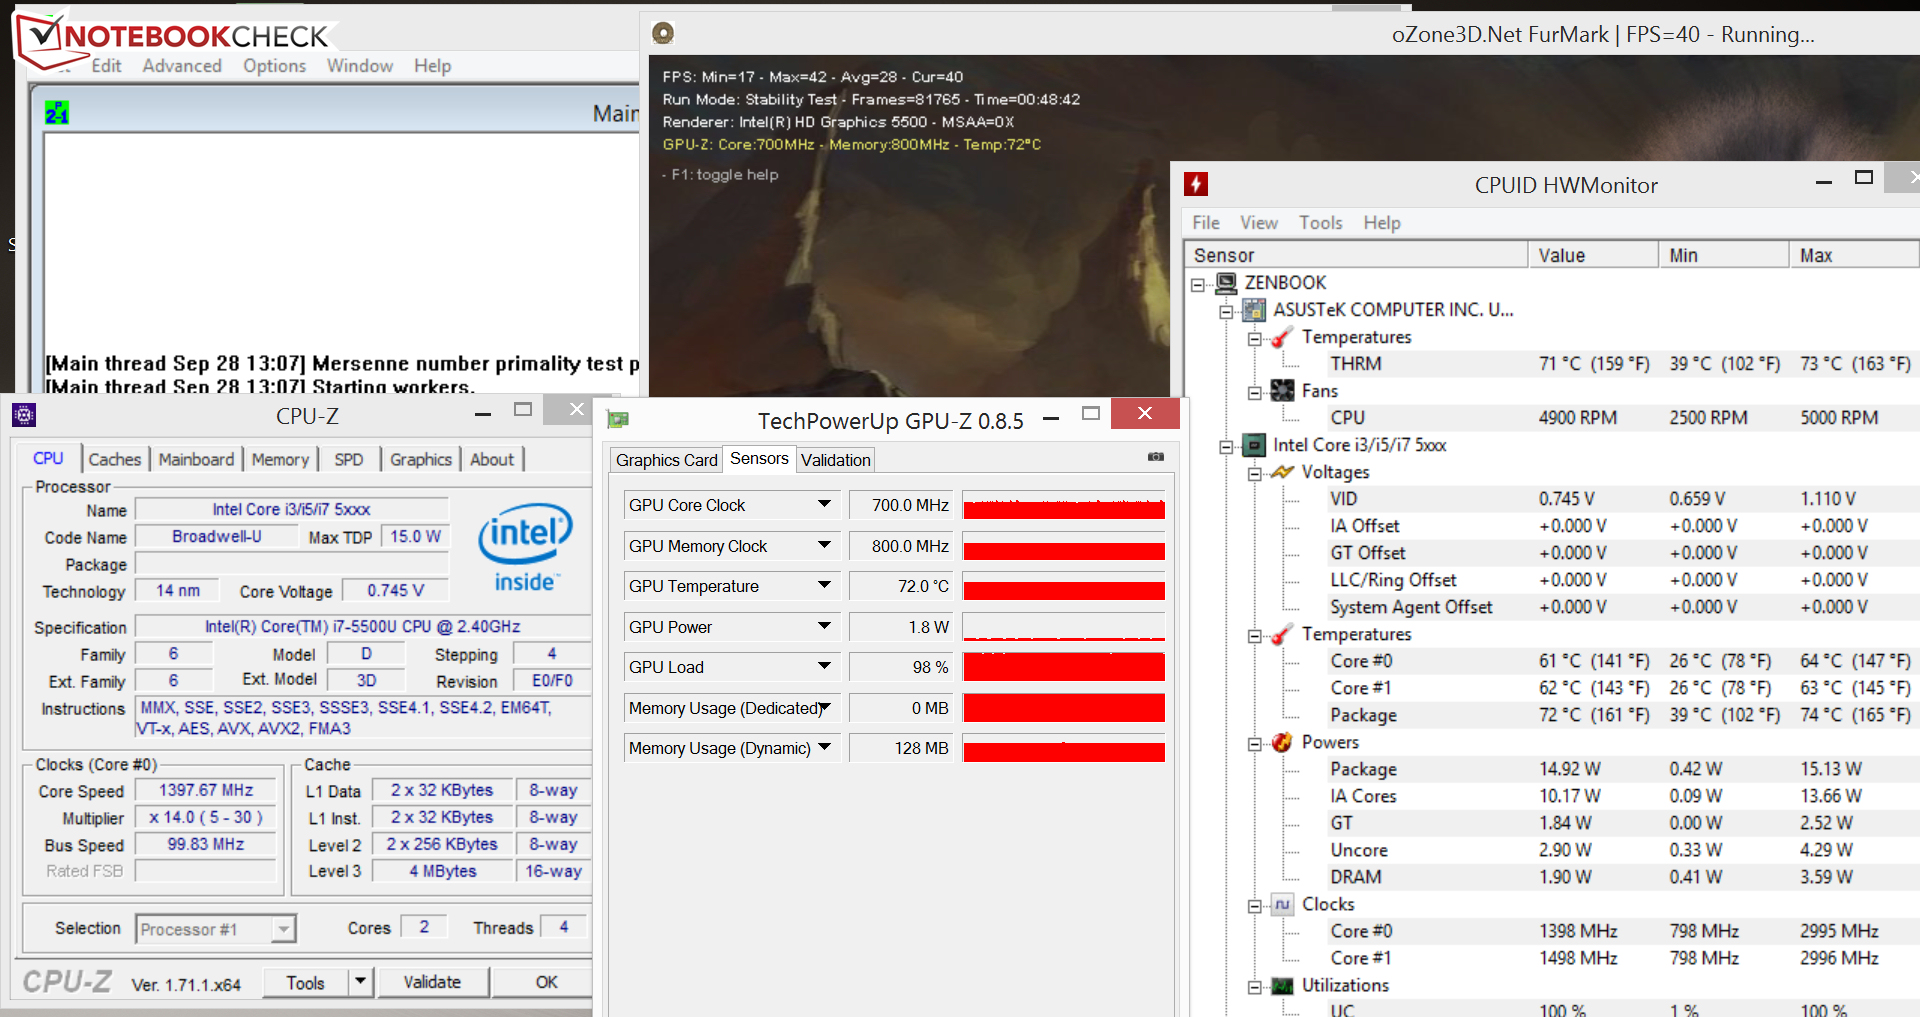Open the Advanced menu in Prime95
Screen dimensions: 1920x1017
[182, 65]
